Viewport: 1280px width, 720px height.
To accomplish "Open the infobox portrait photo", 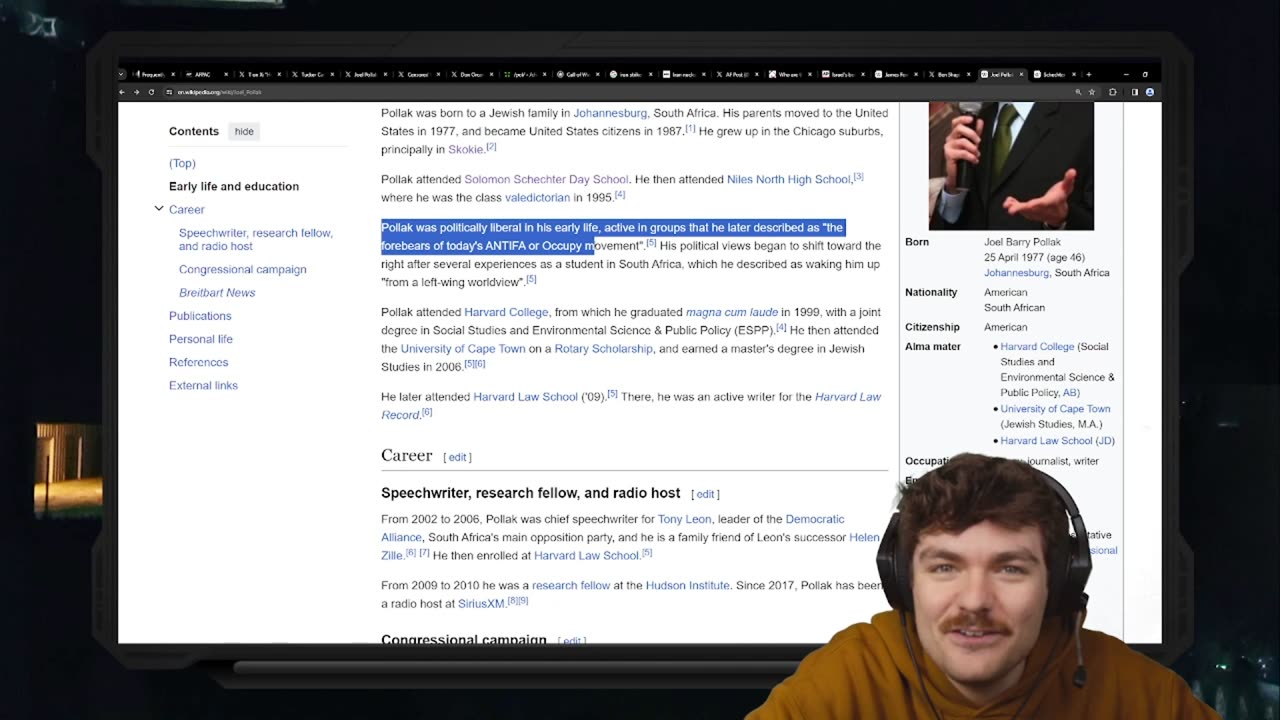I will tap(1011, 166).
